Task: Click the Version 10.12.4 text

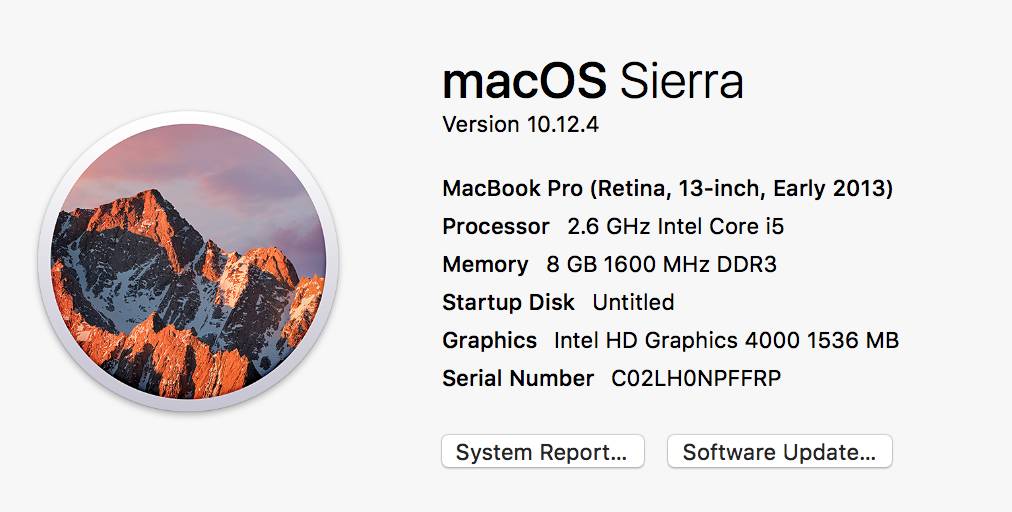Action: 520,124
